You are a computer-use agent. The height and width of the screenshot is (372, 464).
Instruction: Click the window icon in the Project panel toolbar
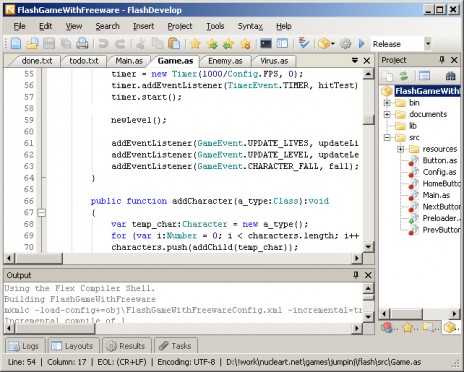pyautogui.click(x=424, y=76)
